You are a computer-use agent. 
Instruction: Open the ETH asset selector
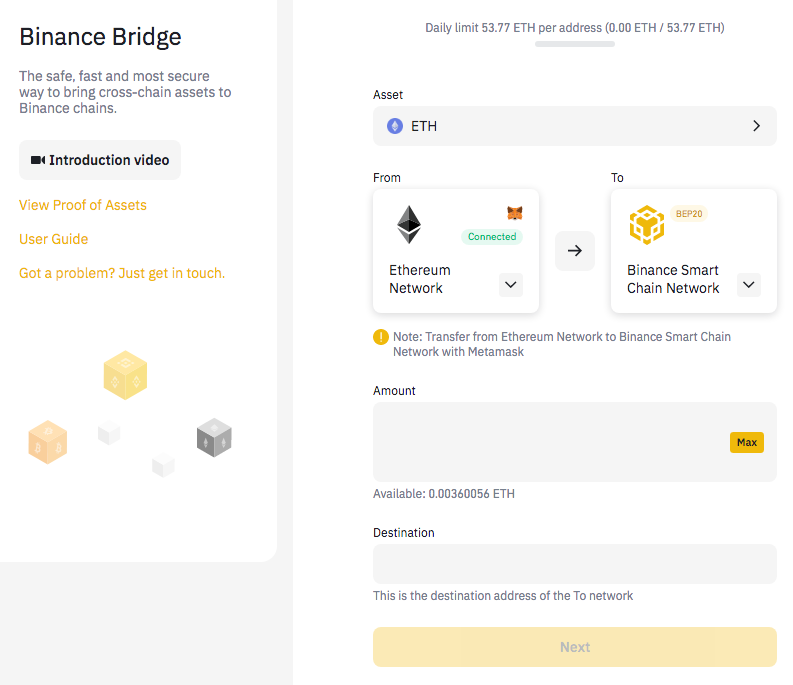click(x=575, y=126)
